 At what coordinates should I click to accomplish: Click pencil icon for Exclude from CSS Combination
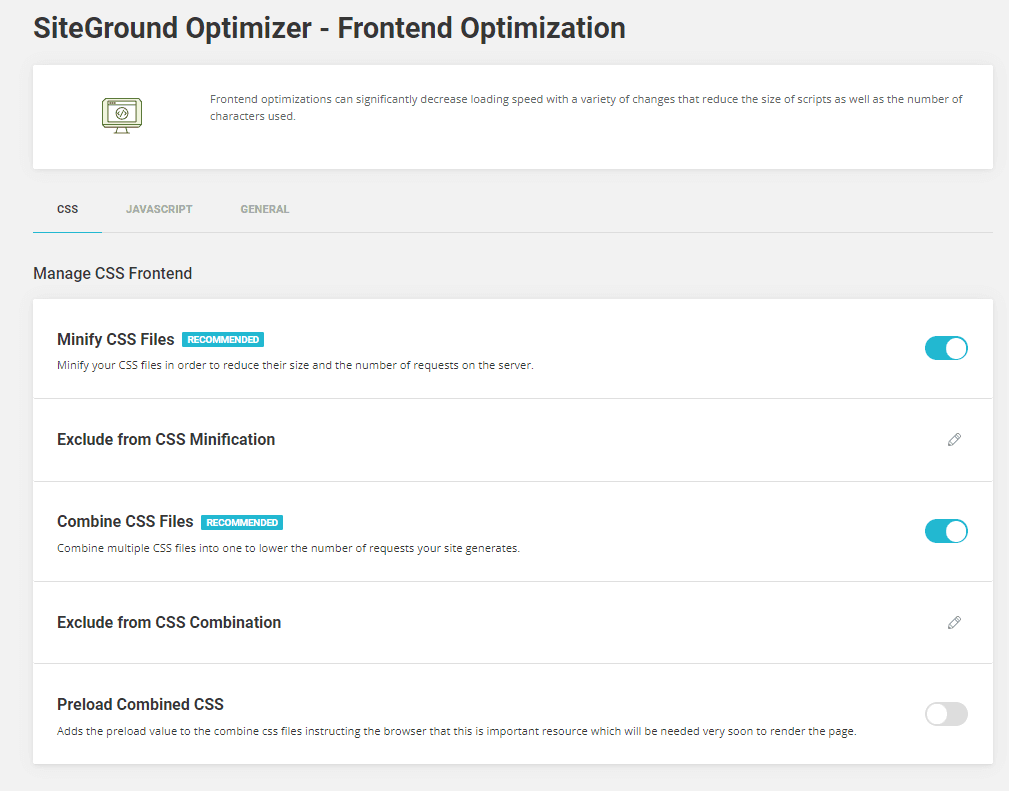point(954,622)
